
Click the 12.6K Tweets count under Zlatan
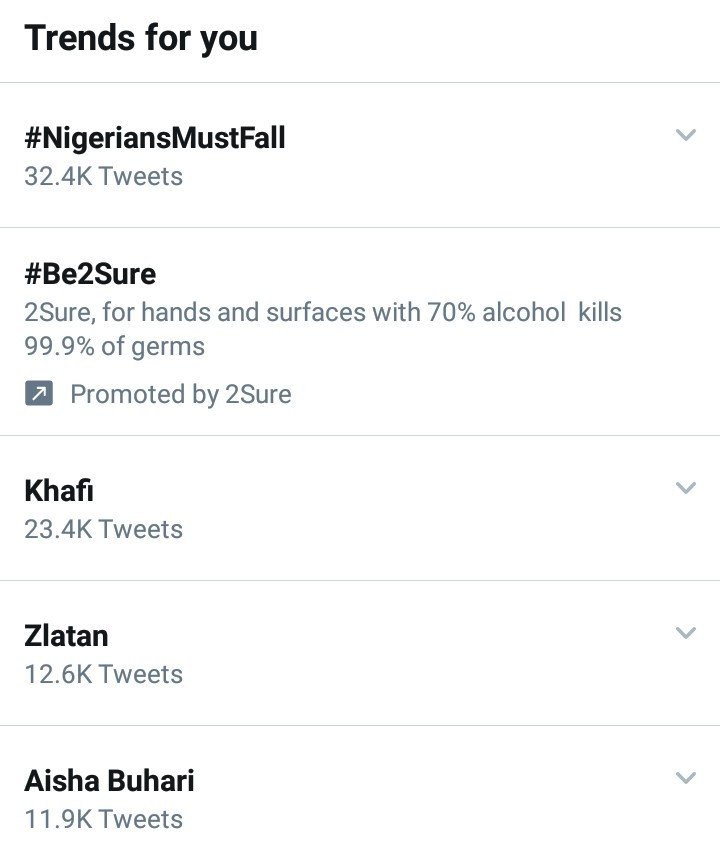(x=103, y=674)
